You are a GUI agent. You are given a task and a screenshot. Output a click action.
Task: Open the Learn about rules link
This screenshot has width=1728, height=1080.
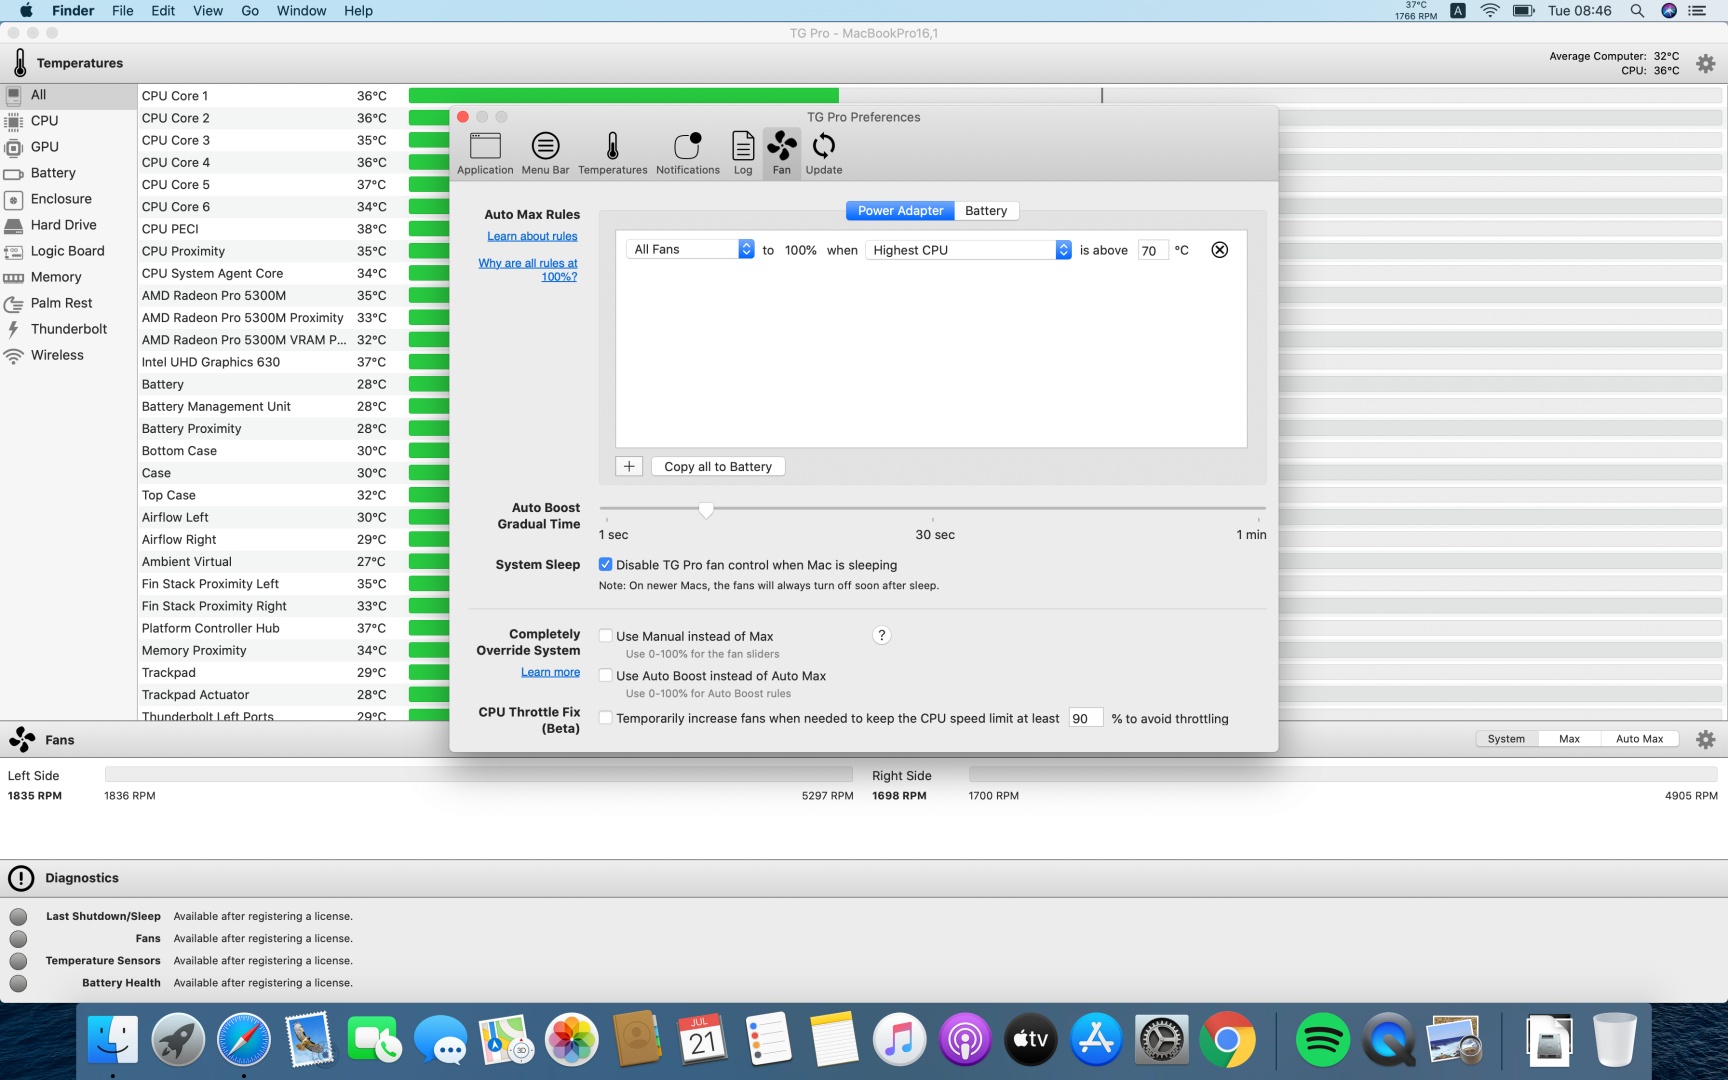(x=532, y=237)
